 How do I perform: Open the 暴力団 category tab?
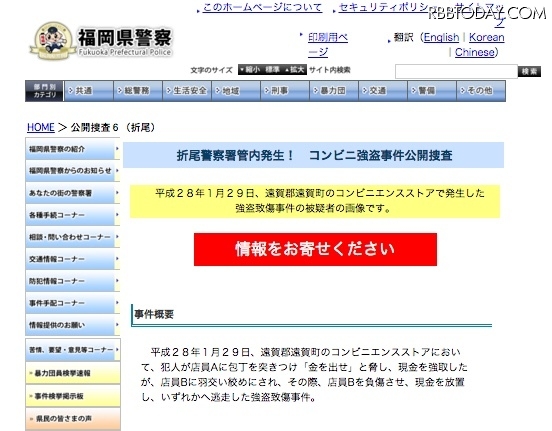click(334, 91)
